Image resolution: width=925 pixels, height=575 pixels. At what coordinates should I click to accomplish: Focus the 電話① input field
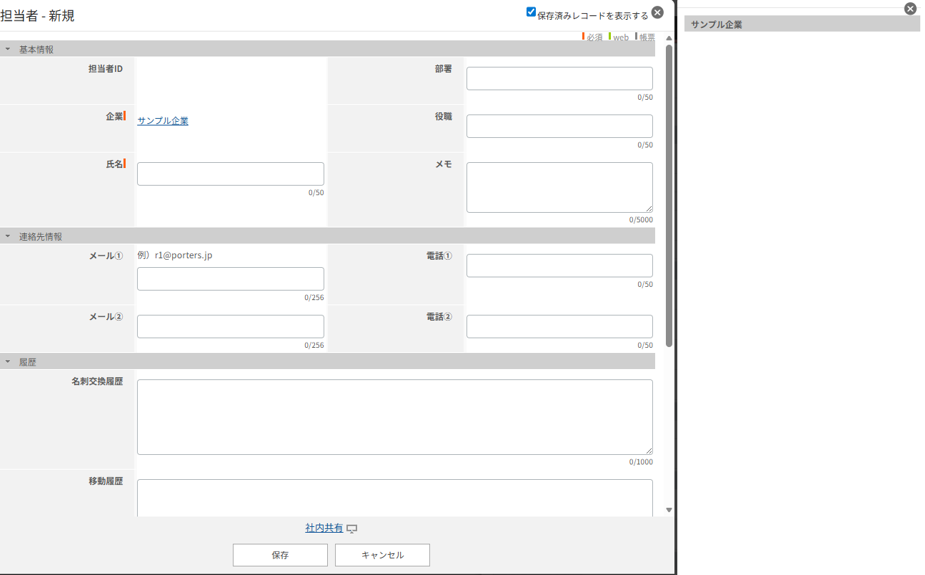(559, 266)
